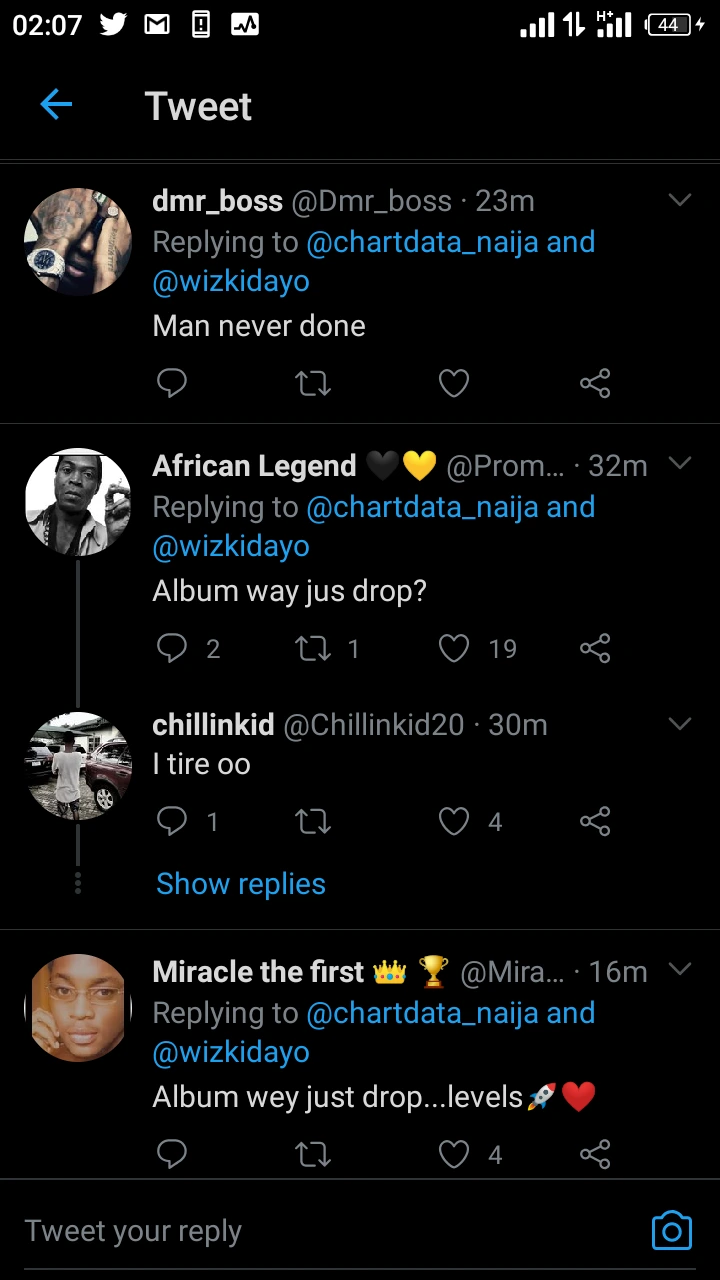View chillinkid's profile avatar

point(78,766)
